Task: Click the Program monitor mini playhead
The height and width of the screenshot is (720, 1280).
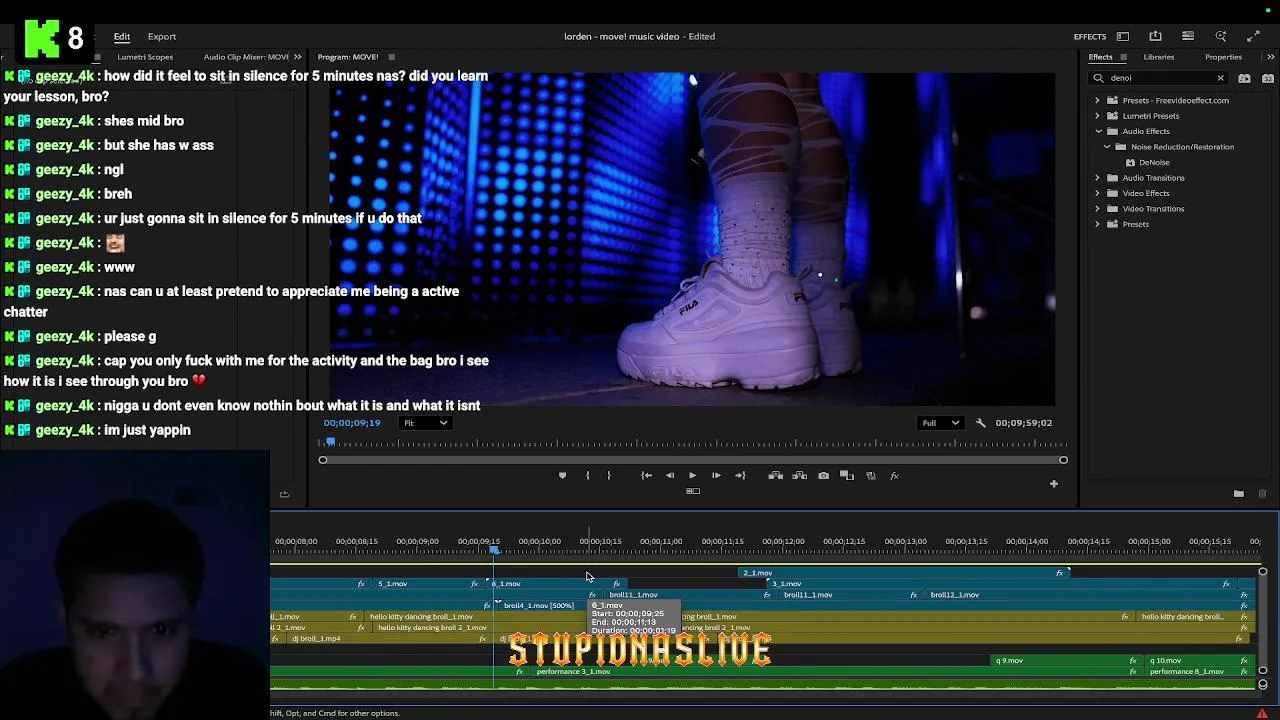Action: [330, 441]
